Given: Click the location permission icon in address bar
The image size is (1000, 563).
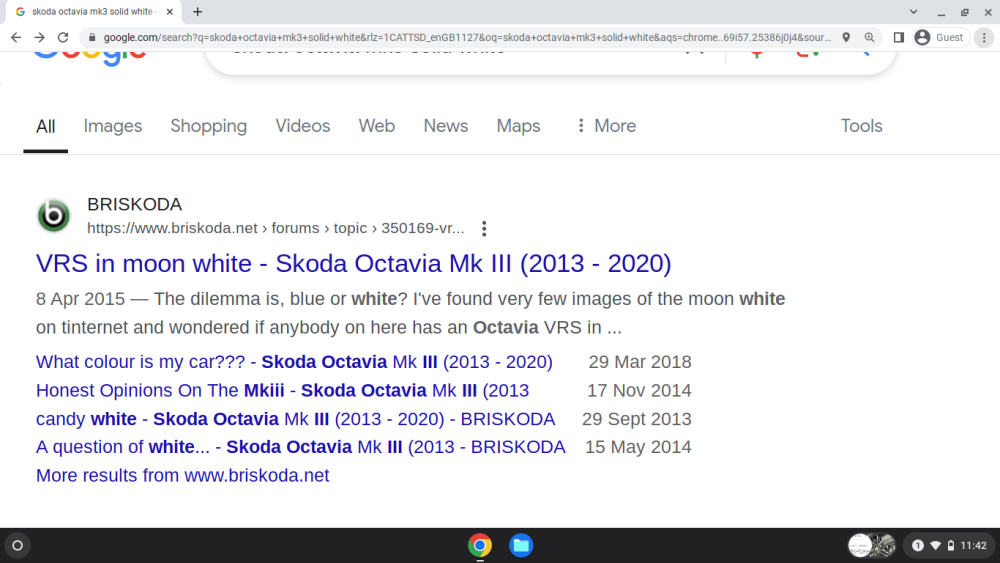Looking at the screenshot, I should [x=846, y=38].
